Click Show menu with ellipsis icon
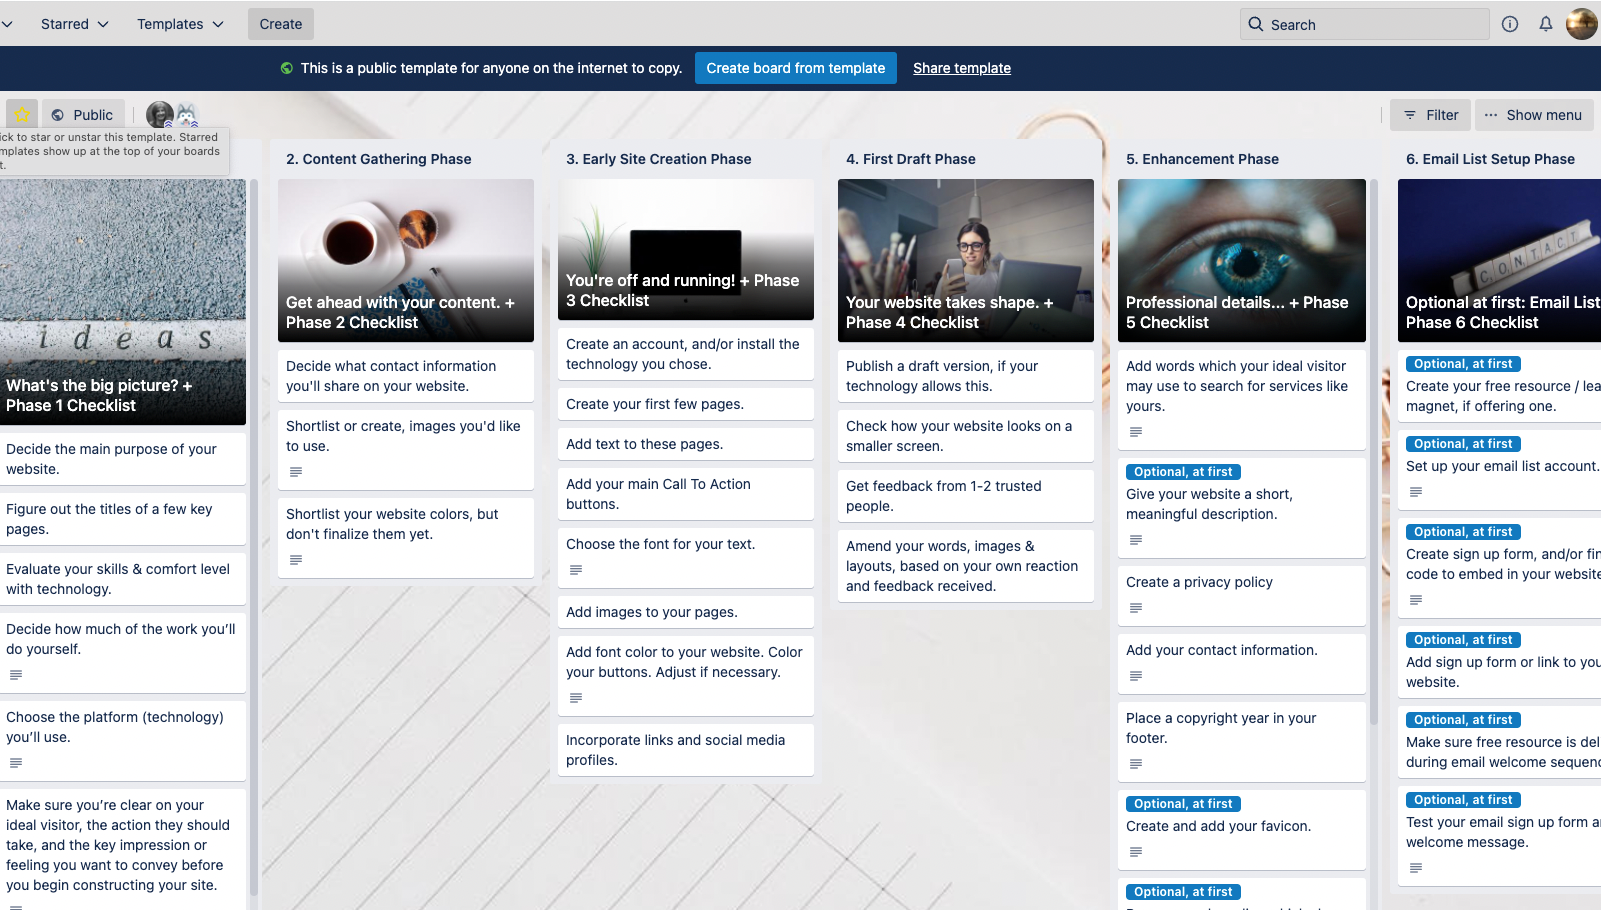Screen dimensions: 1601x910 coord(1533,115)
